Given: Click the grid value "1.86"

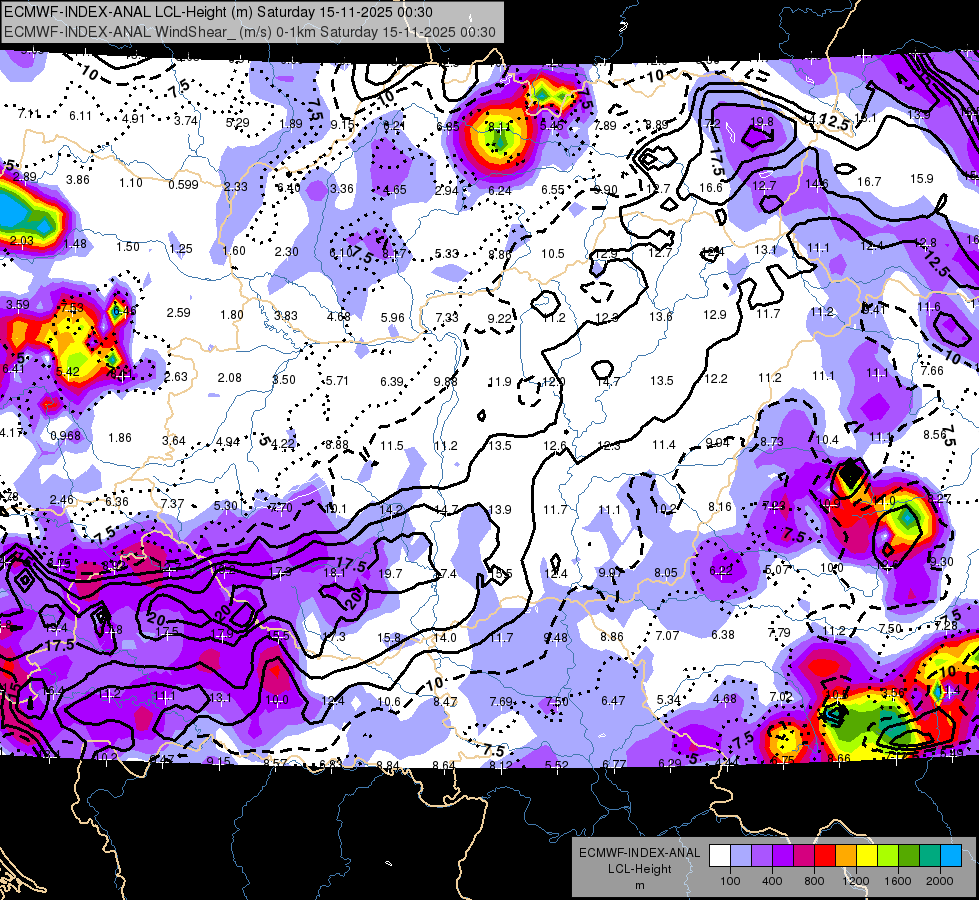Looking at the screenshot, I should click(120, 438).
